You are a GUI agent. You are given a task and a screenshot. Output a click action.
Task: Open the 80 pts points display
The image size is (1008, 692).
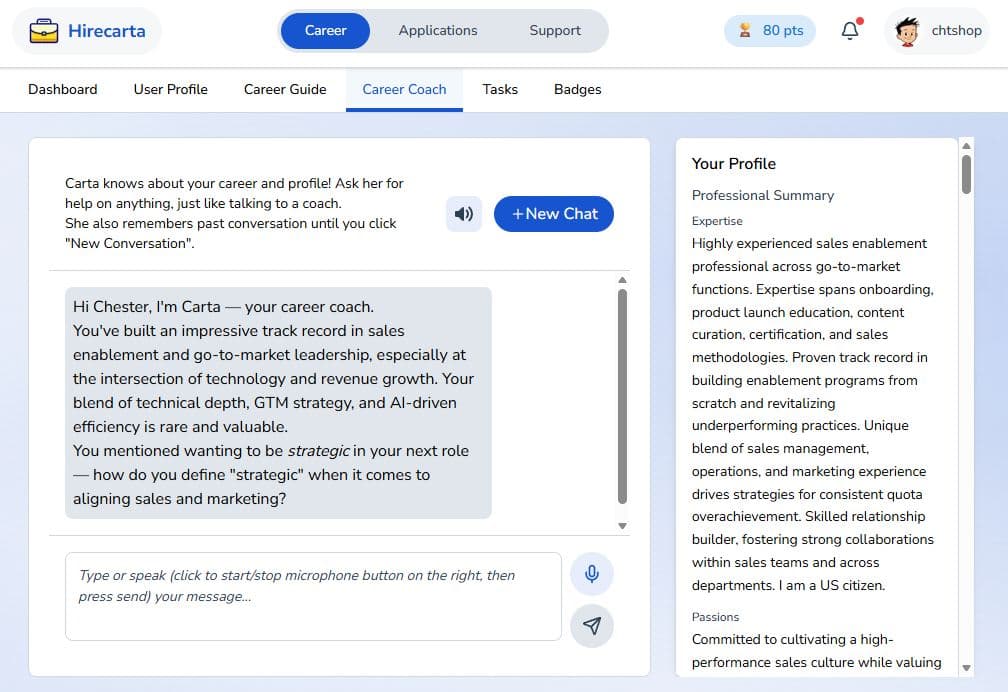[770, 31]
